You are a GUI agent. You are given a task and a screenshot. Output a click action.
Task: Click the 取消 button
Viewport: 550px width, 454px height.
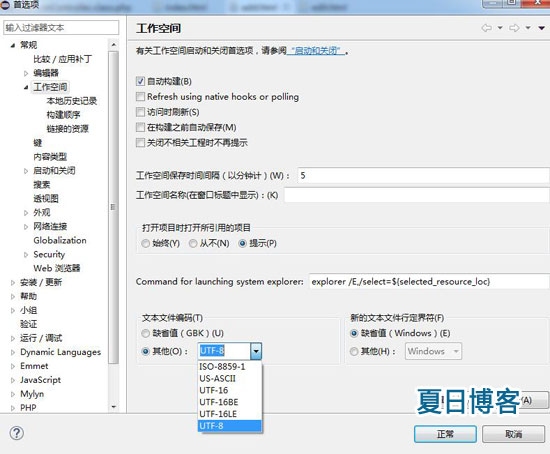[x=514, y=434]
